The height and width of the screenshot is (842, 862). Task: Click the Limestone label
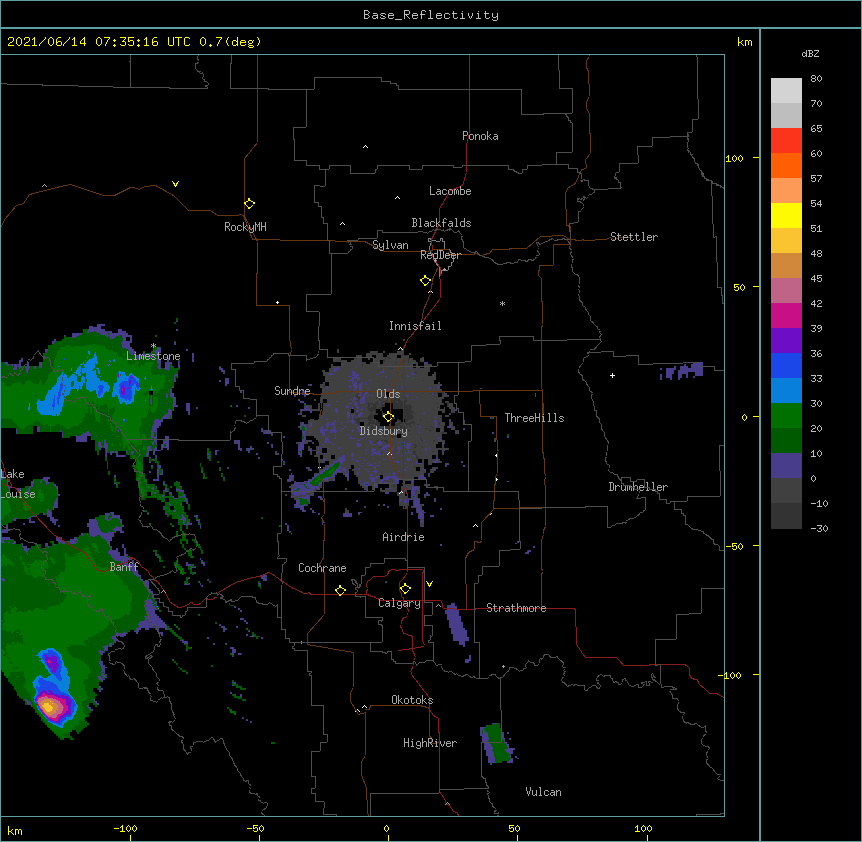pos(153,356)
